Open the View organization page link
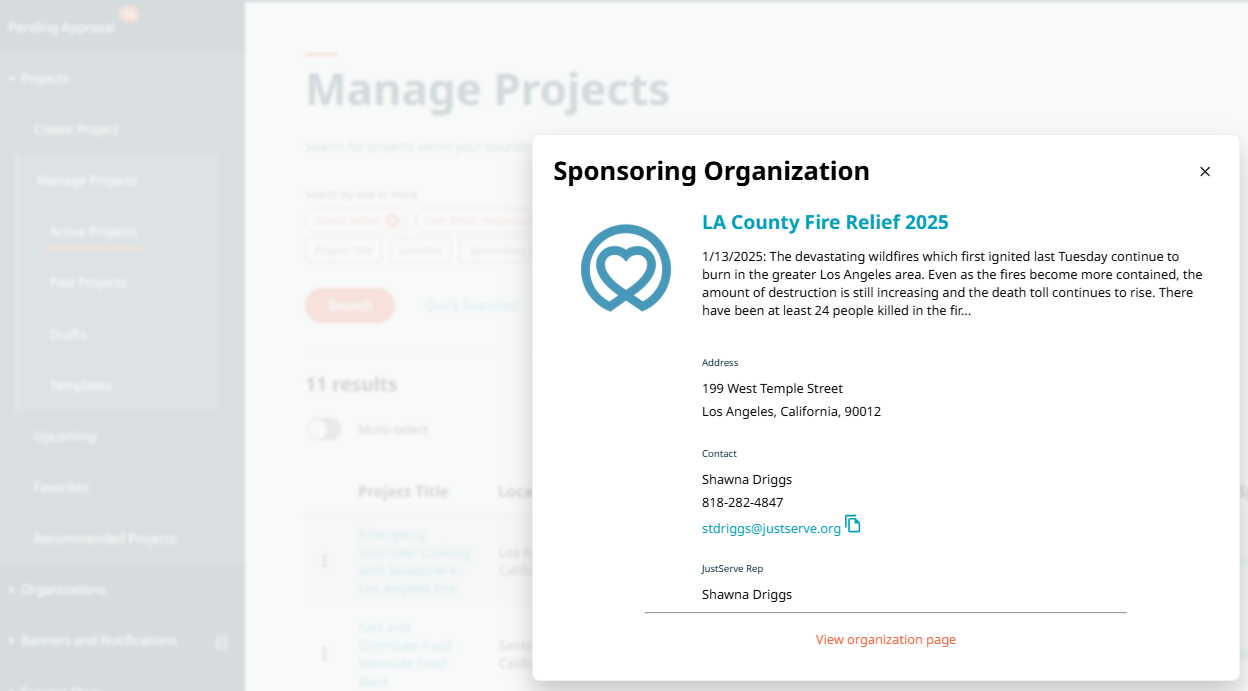 (x=885, y=640)
